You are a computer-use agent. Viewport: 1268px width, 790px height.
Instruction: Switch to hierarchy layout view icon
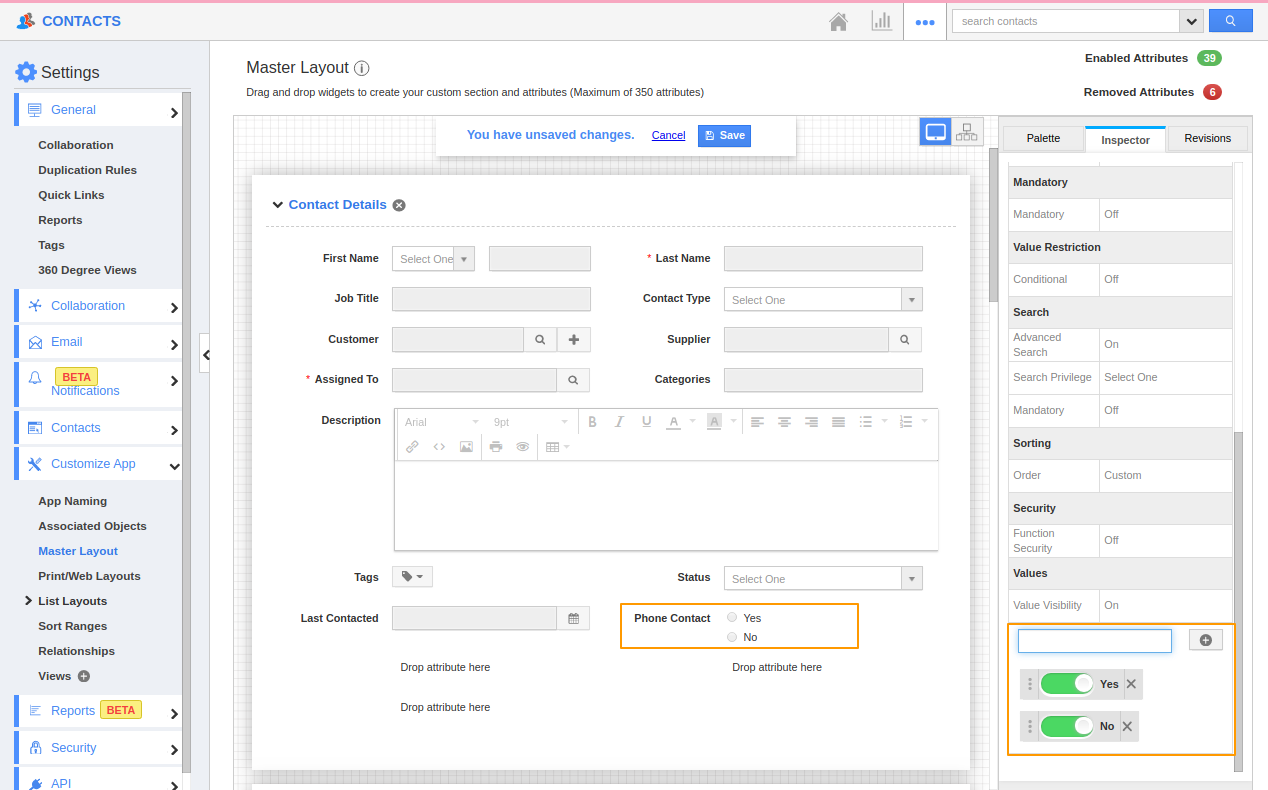[x=967, y=132]
